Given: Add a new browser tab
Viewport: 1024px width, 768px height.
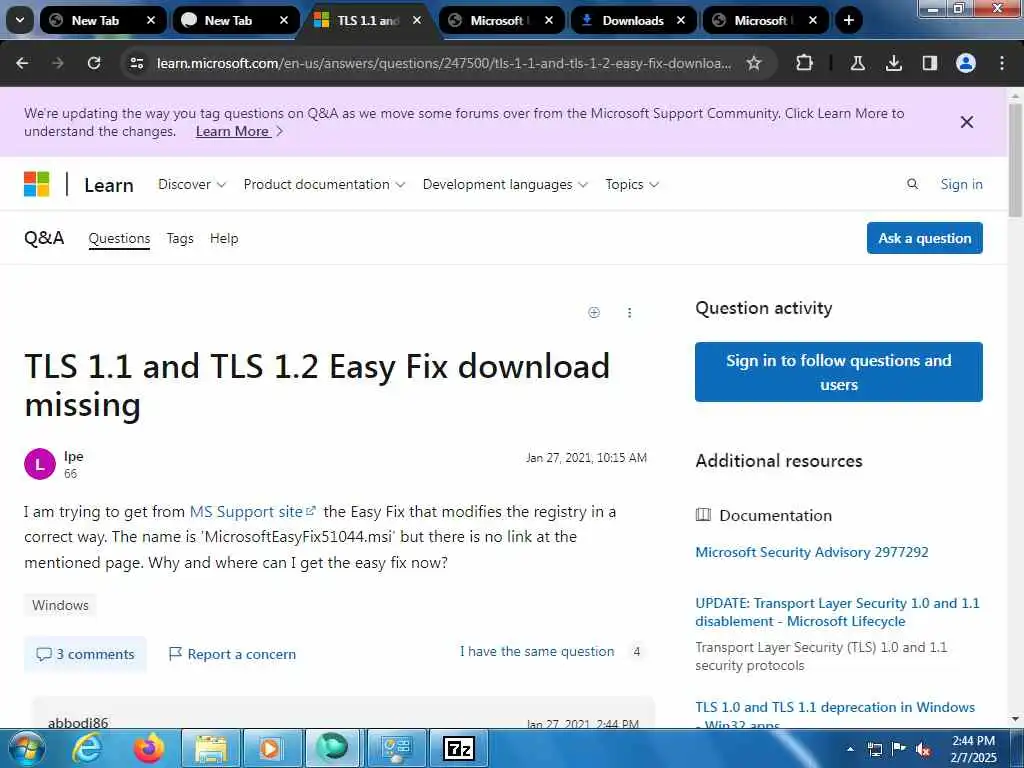Looking at the screenshot, I should [x=848, y=20].
